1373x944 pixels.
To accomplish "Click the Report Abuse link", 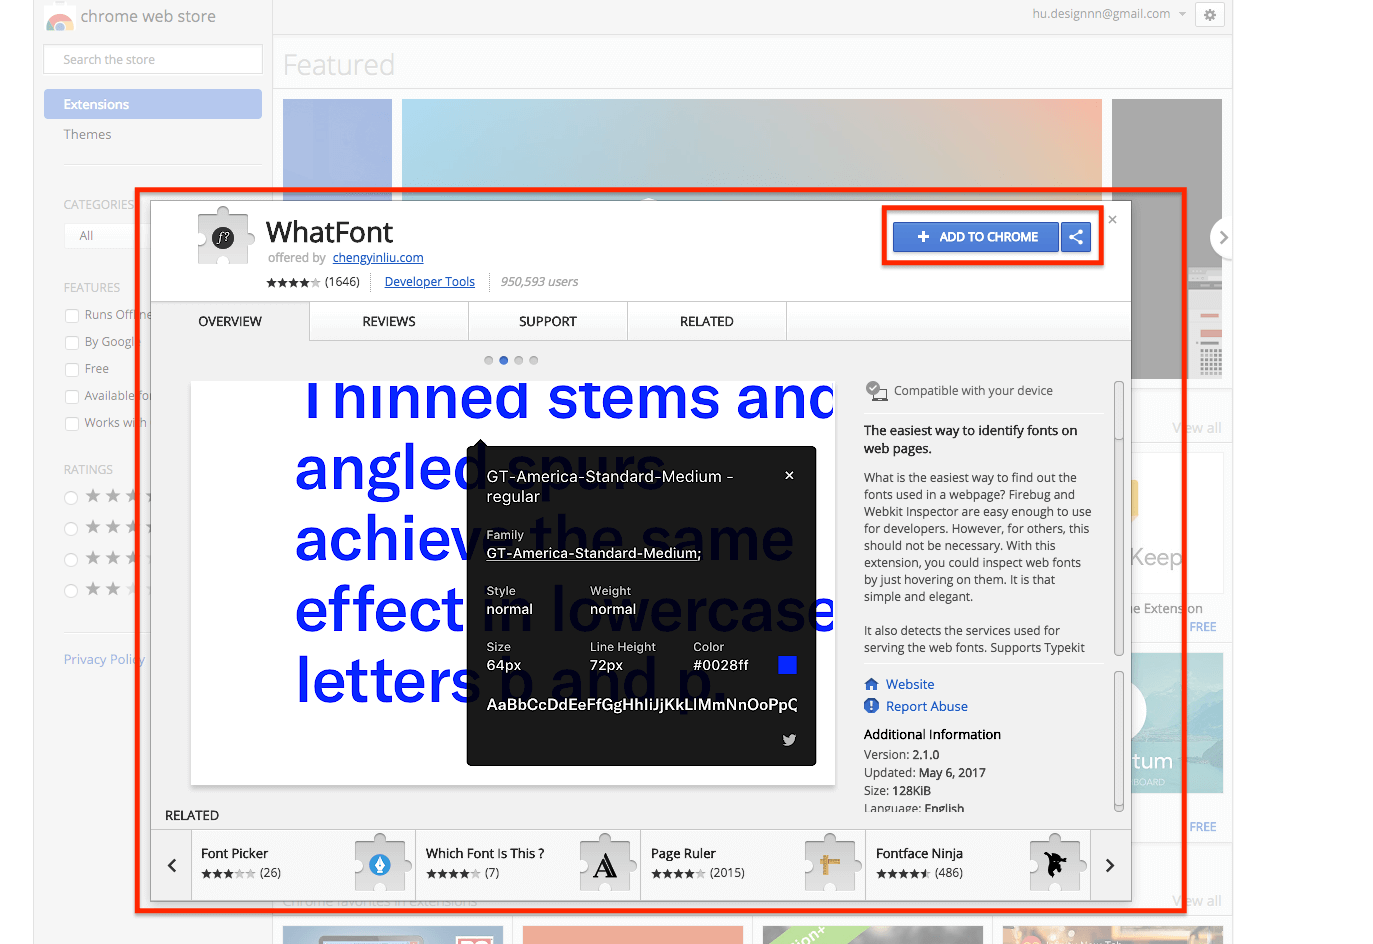I will tap(927, 706).
